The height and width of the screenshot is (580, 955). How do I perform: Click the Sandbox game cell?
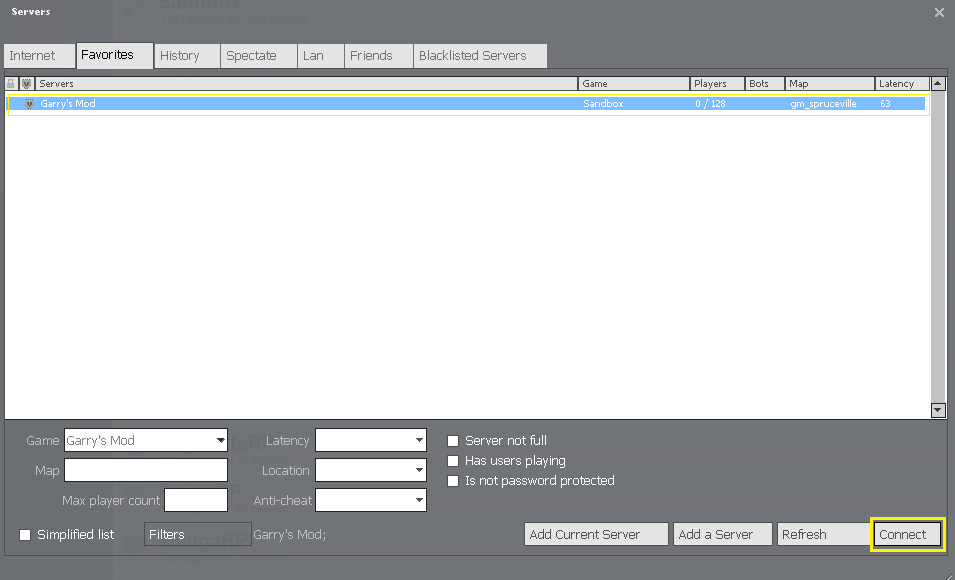[x=603, y=104]
